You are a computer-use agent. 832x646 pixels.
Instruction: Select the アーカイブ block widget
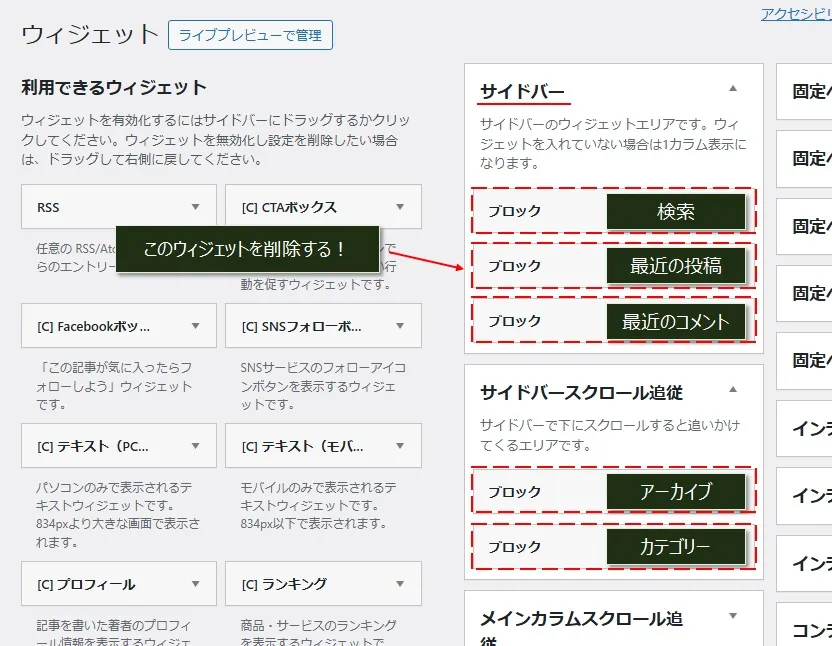tap(613, 492)
